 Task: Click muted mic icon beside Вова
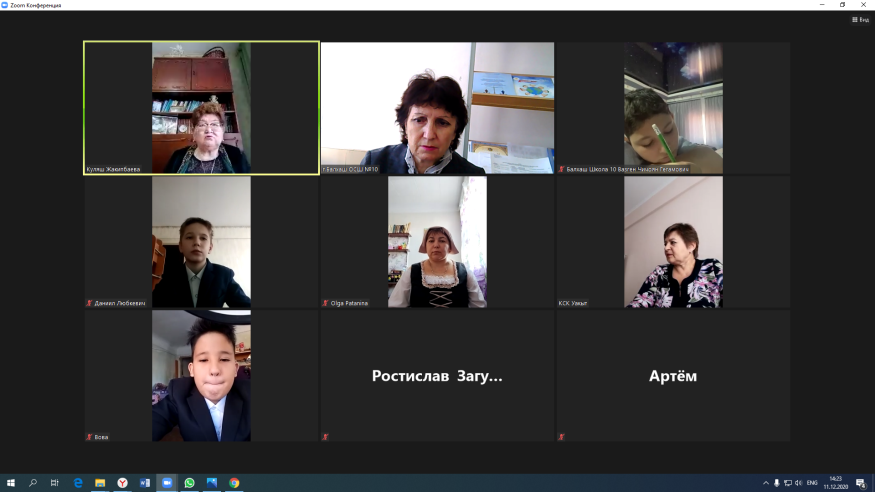(x=90, y=437)
